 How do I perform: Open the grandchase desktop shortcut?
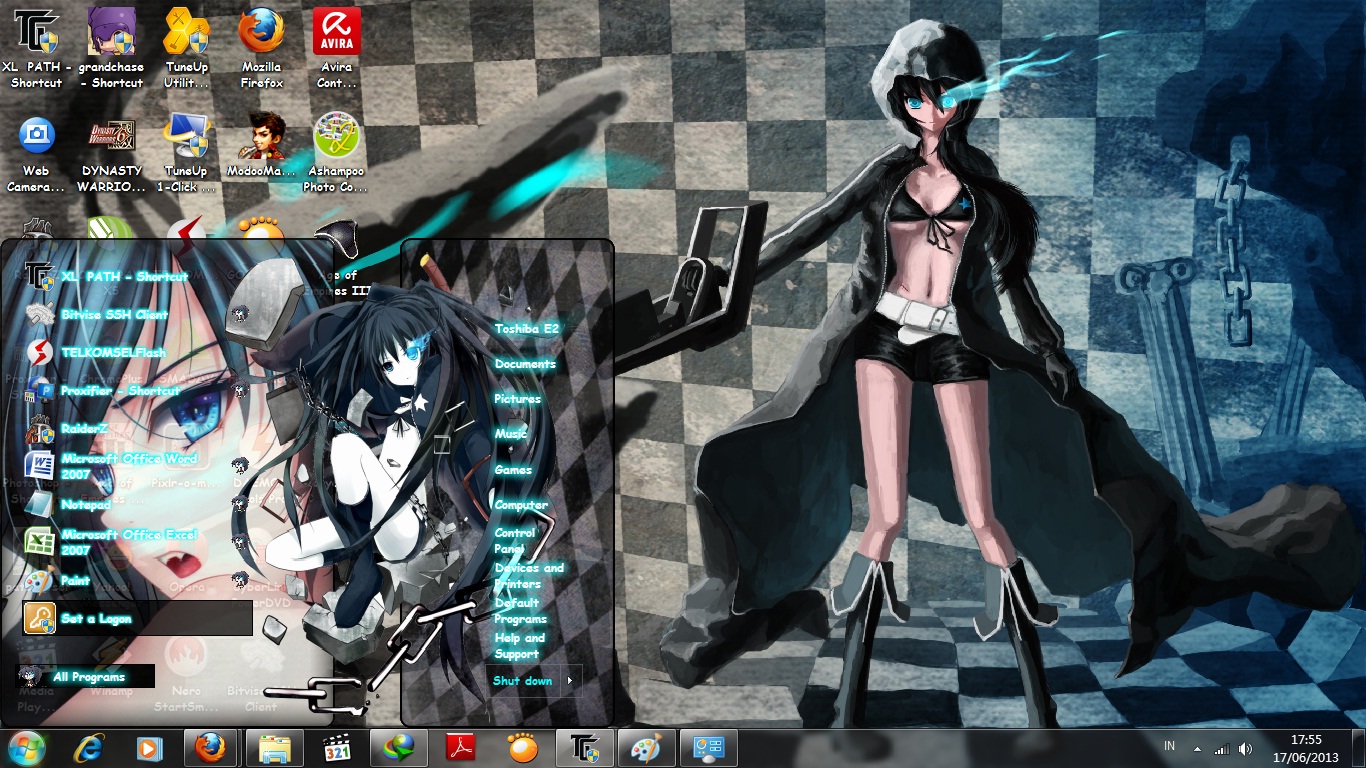tap(112, 48)
